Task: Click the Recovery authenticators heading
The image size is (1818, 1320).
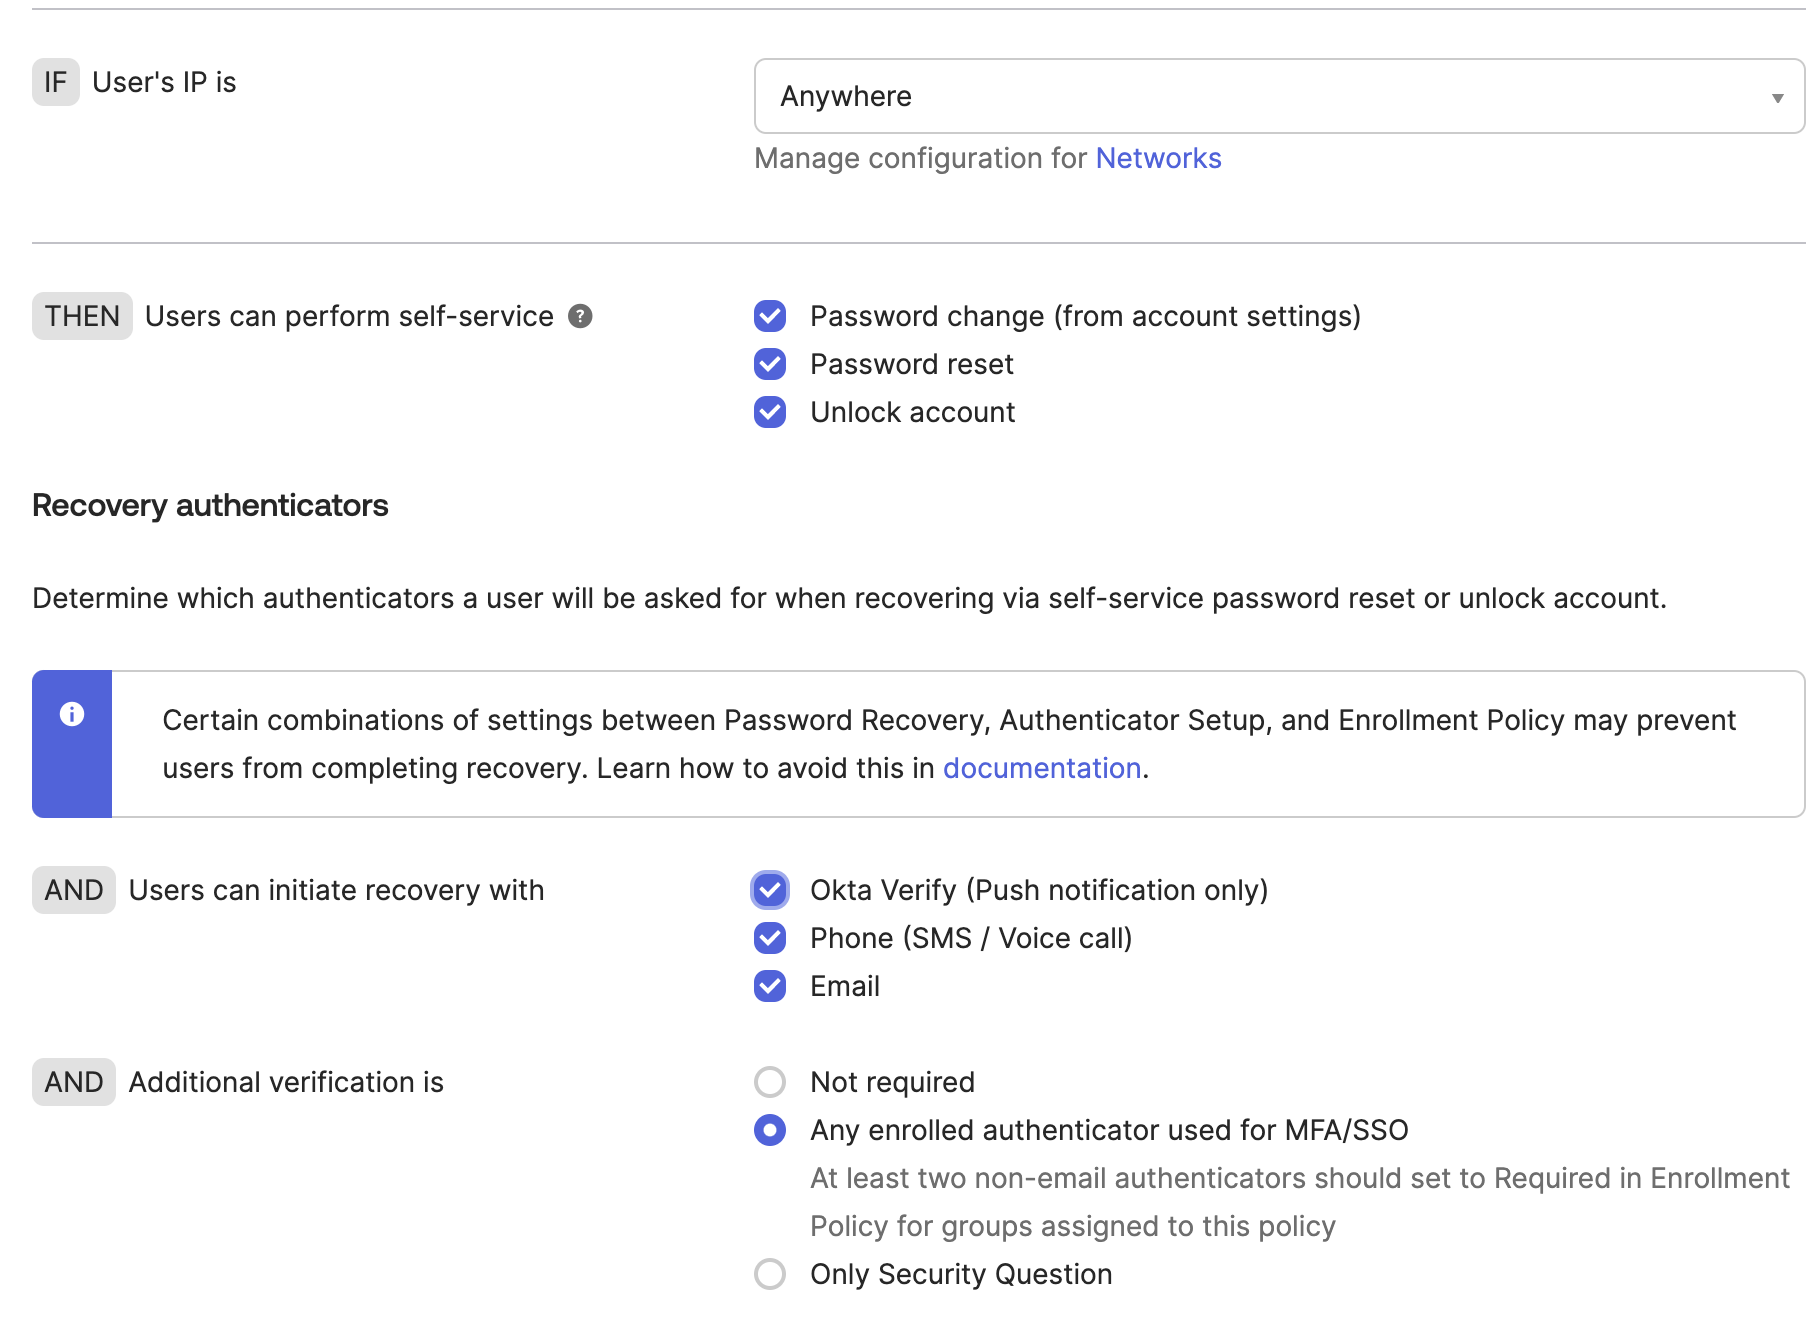Action: pos(210,505)
